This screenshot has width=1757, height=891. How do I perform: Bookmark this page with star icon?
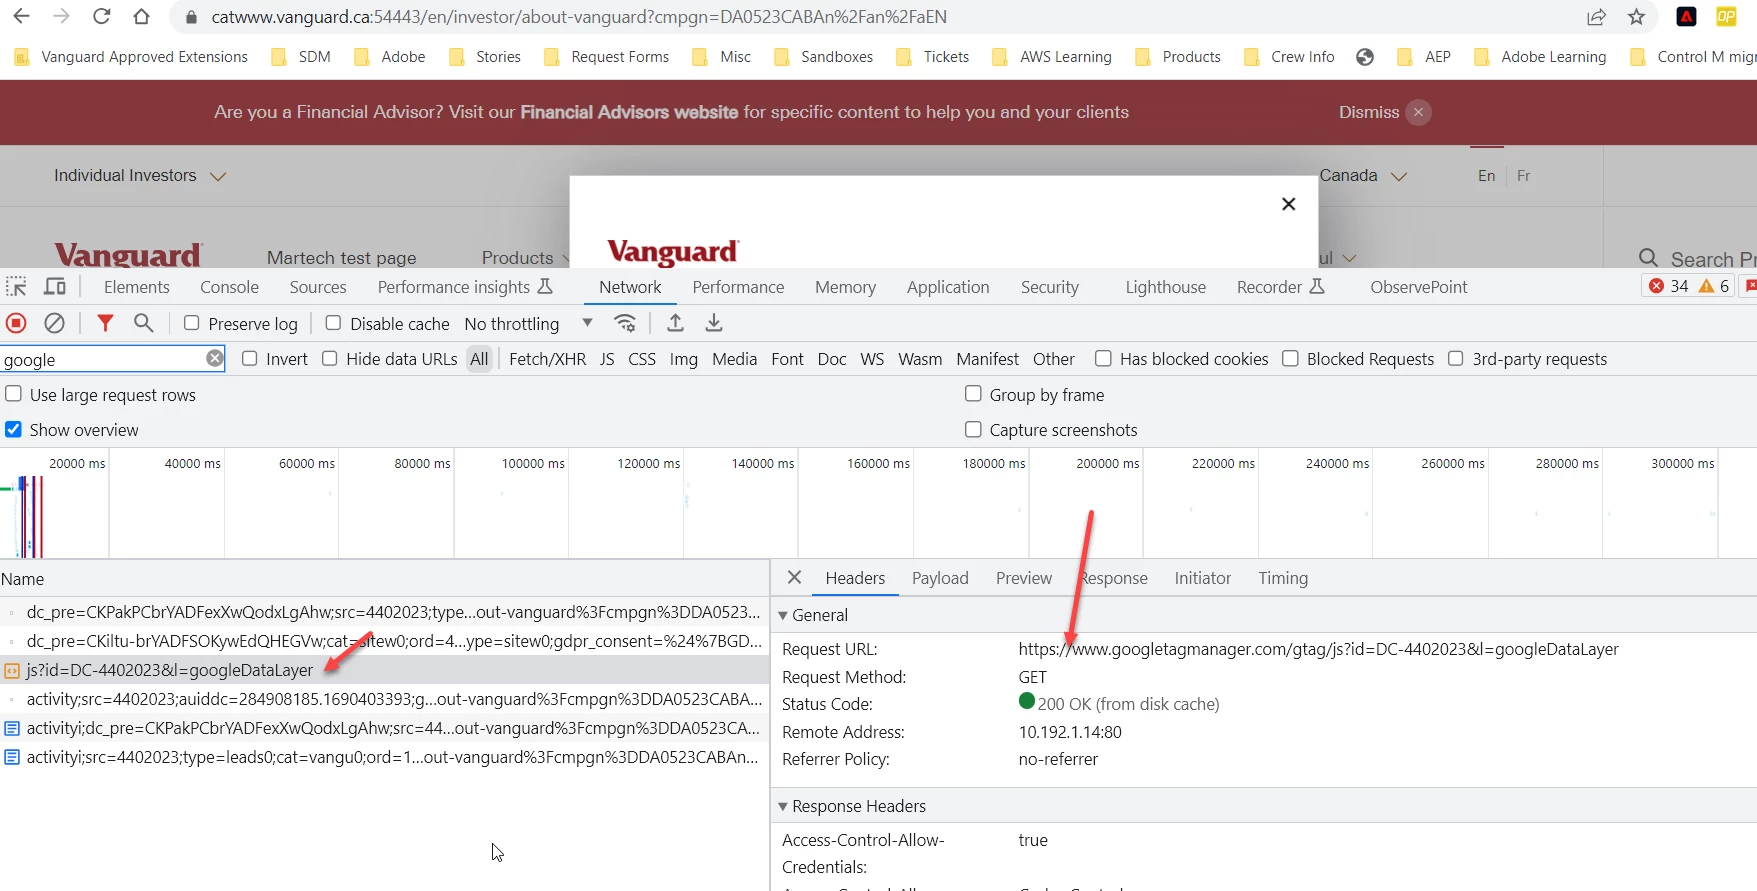pos(1636,17)
